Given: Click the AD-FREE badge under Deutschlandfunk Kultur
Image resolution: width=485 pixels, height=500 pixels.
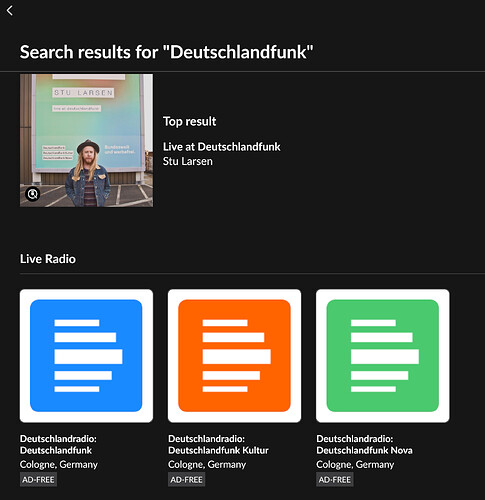Looking at the screenshot, I should [186, 480].
